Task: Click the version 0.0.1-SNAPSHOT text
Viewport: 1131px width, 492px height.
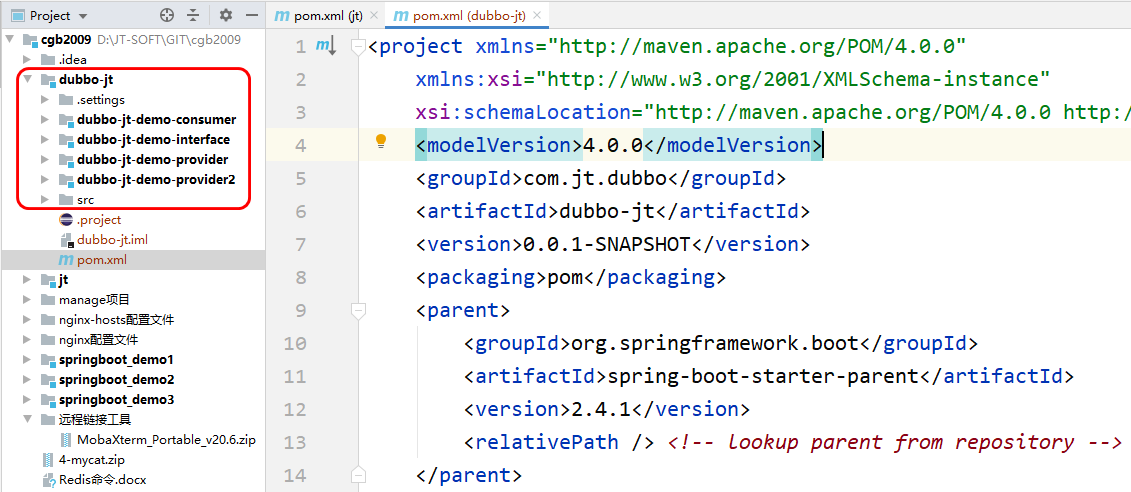Action: (606, 245)
